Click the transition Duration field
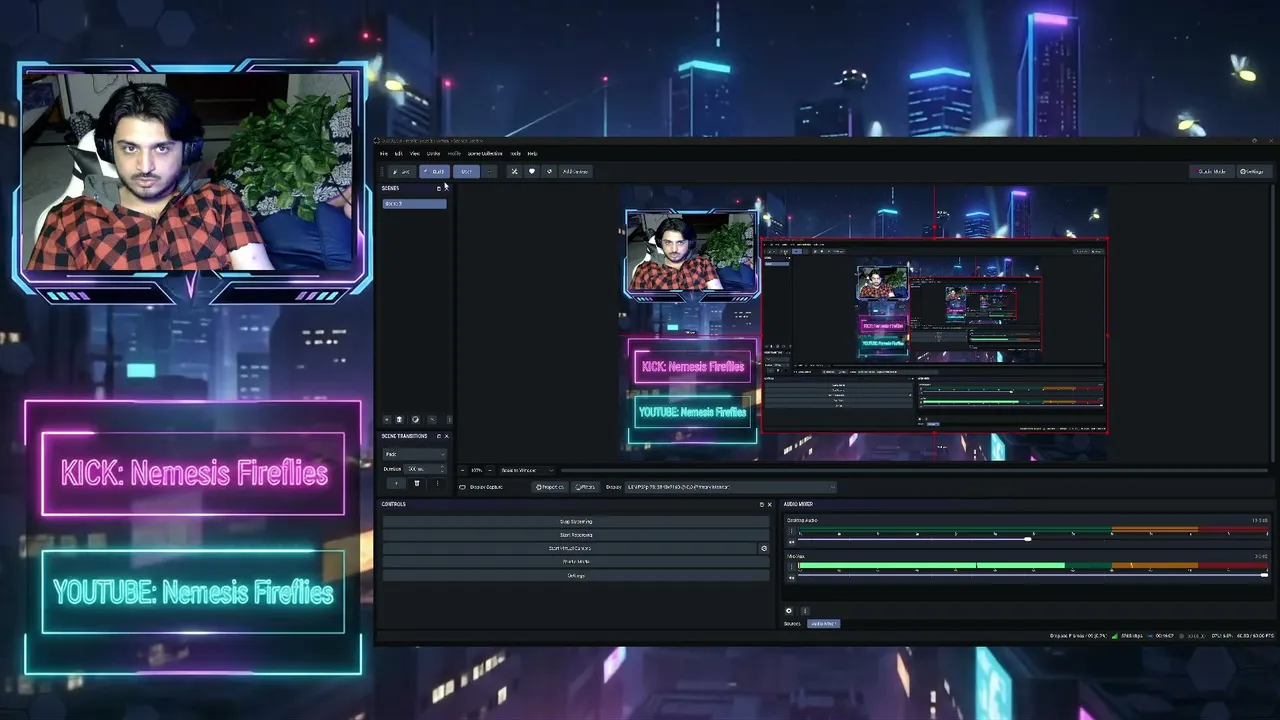Screen dimensions: 1280x720 pos(427,469)
